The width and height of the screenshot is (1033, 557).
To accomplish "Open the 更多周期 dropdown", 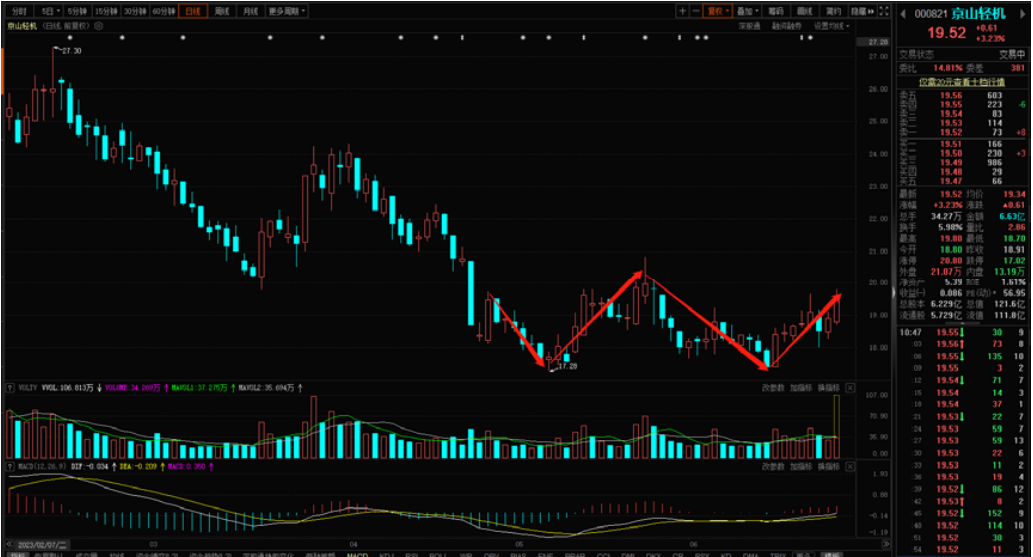I will (x=288, y=11).
